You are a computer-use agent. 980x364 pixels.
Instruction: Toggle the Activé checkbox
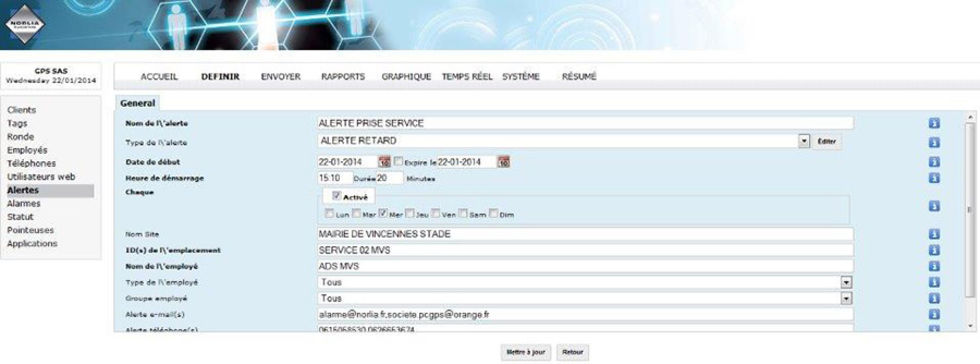[336, 196]
